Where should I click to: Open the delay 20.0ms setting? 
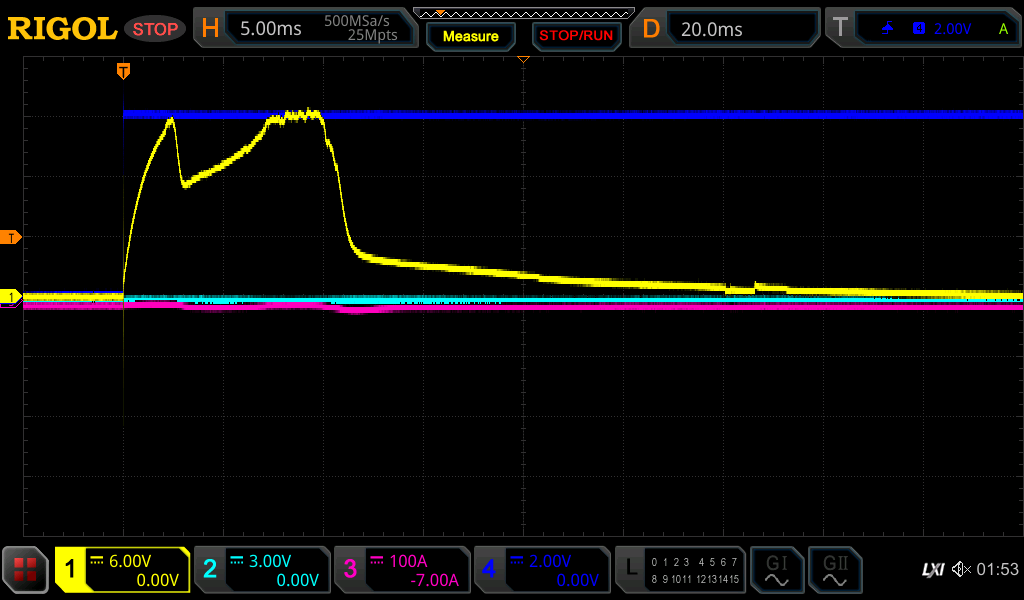[728, 29]
